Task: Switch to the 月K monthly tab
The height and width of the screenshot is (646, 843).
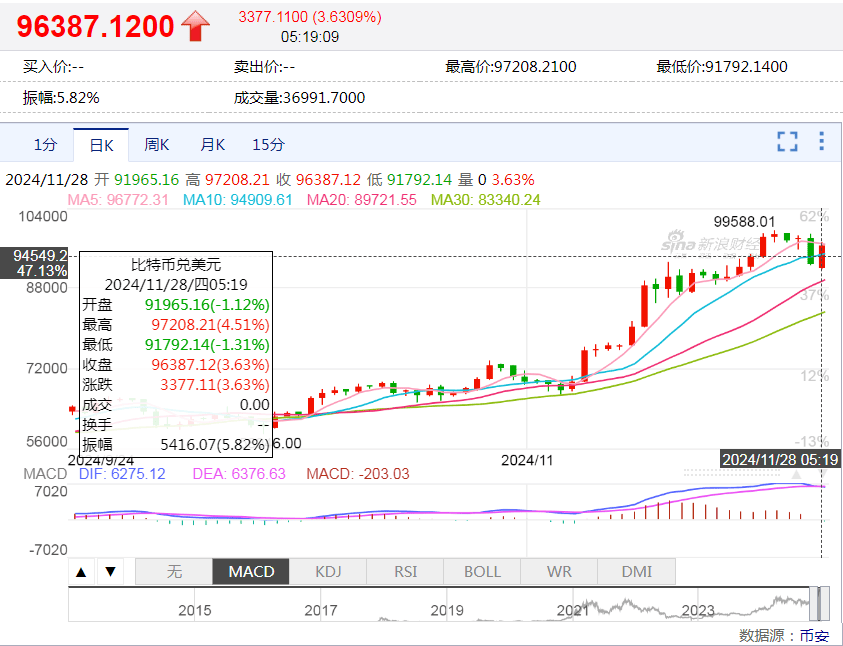Action: click(x=213, y=145)
